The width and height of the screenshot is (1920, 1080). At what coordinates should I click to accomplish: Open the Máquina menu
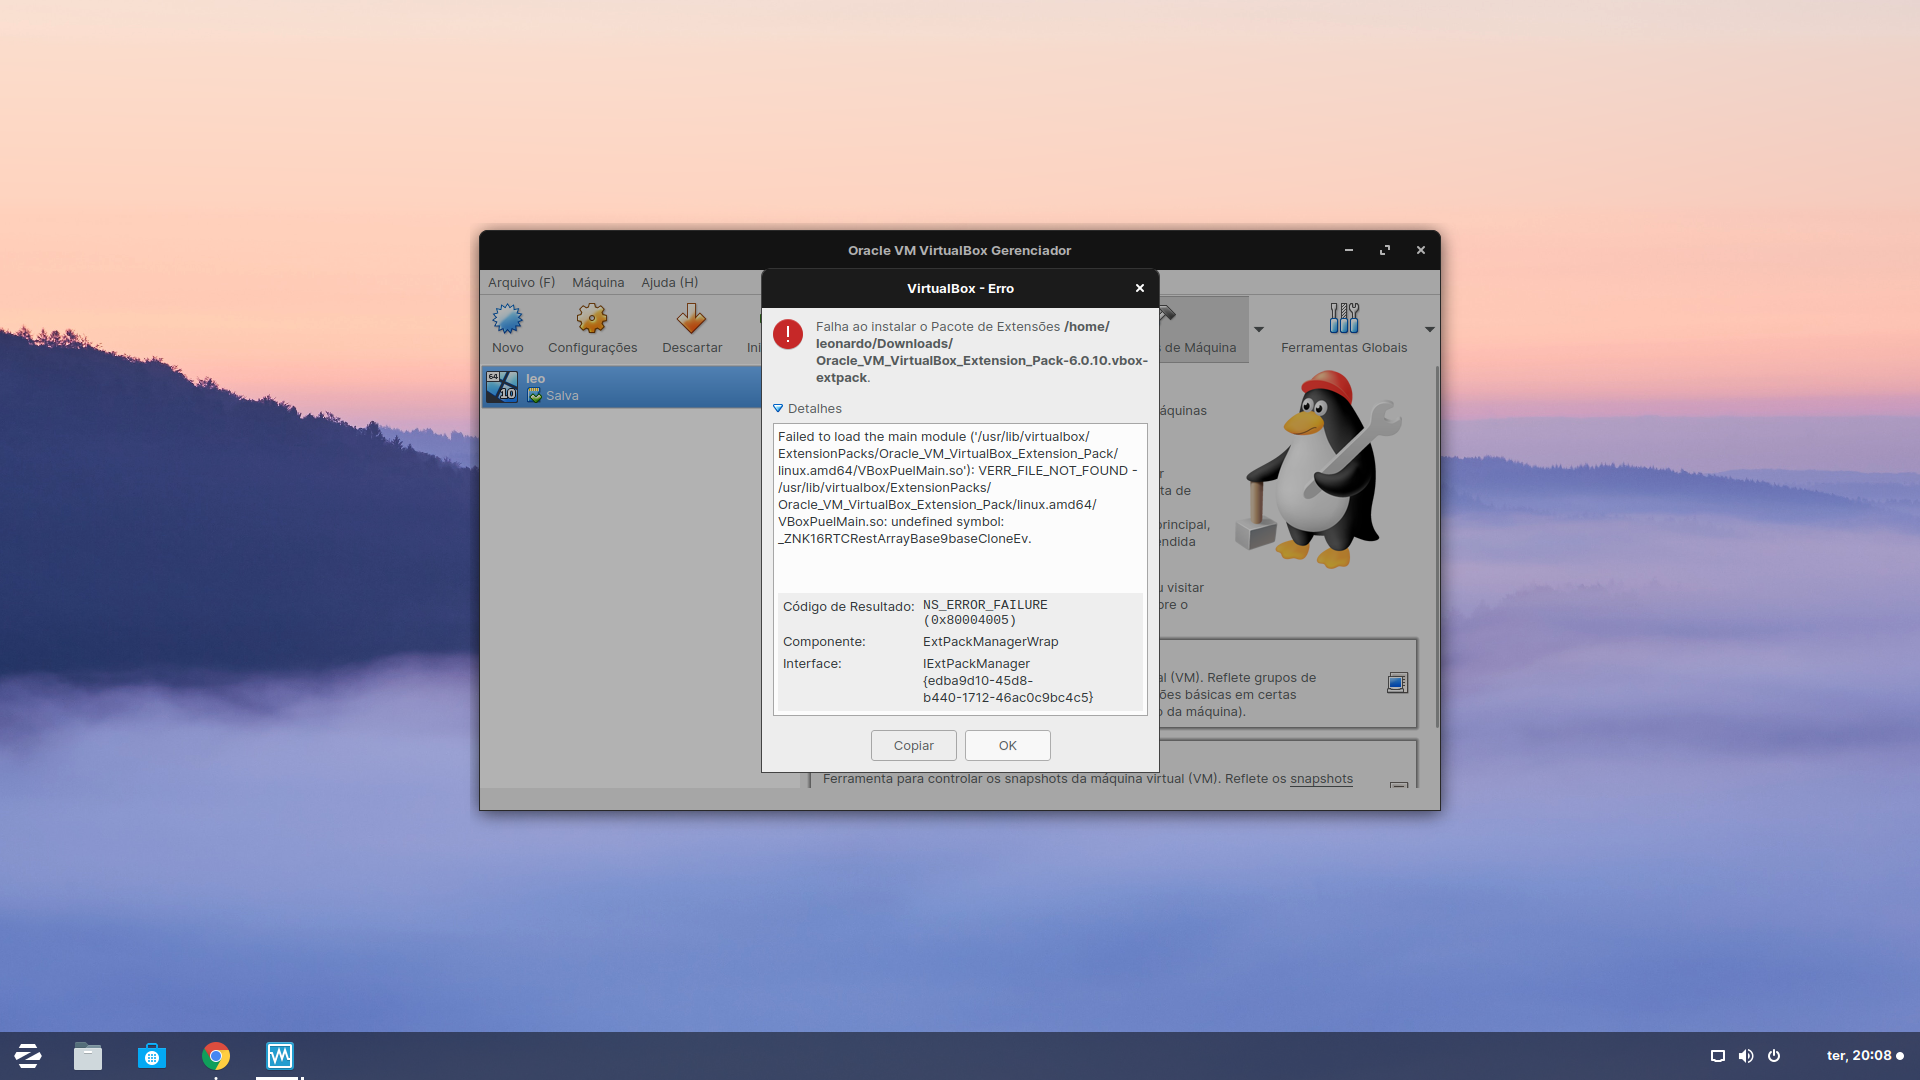598,283
